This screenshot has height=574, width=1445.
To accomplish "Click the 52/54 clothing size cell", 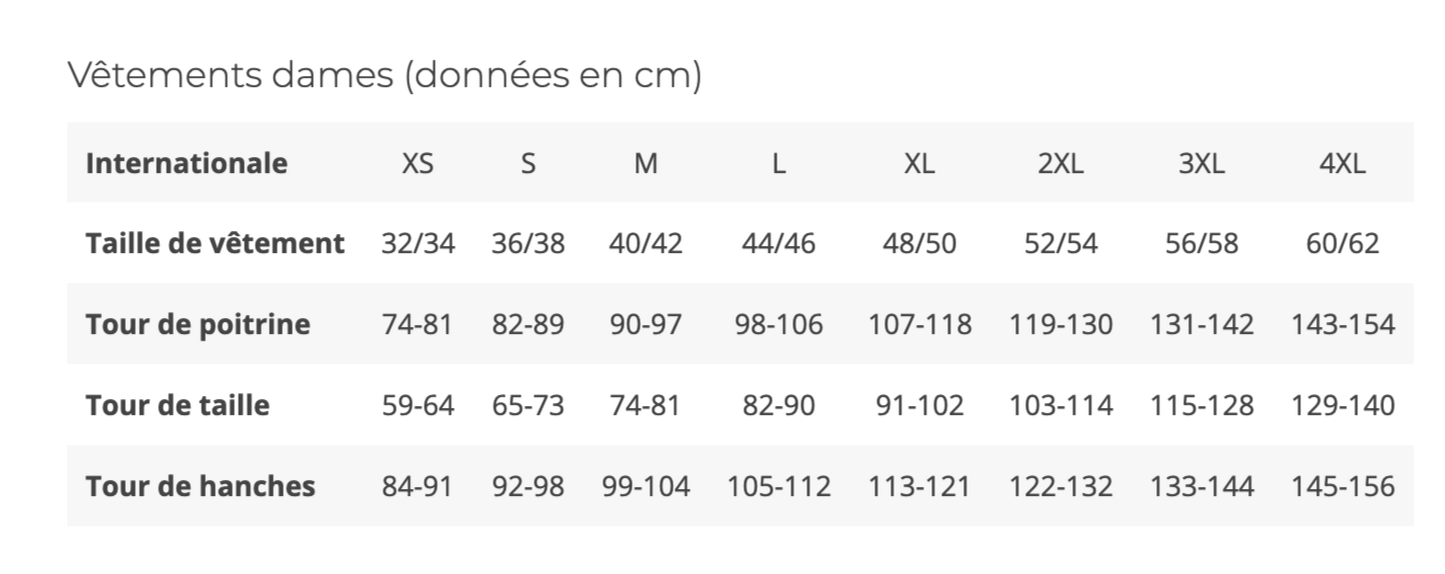I will [x=1060, y=244].
